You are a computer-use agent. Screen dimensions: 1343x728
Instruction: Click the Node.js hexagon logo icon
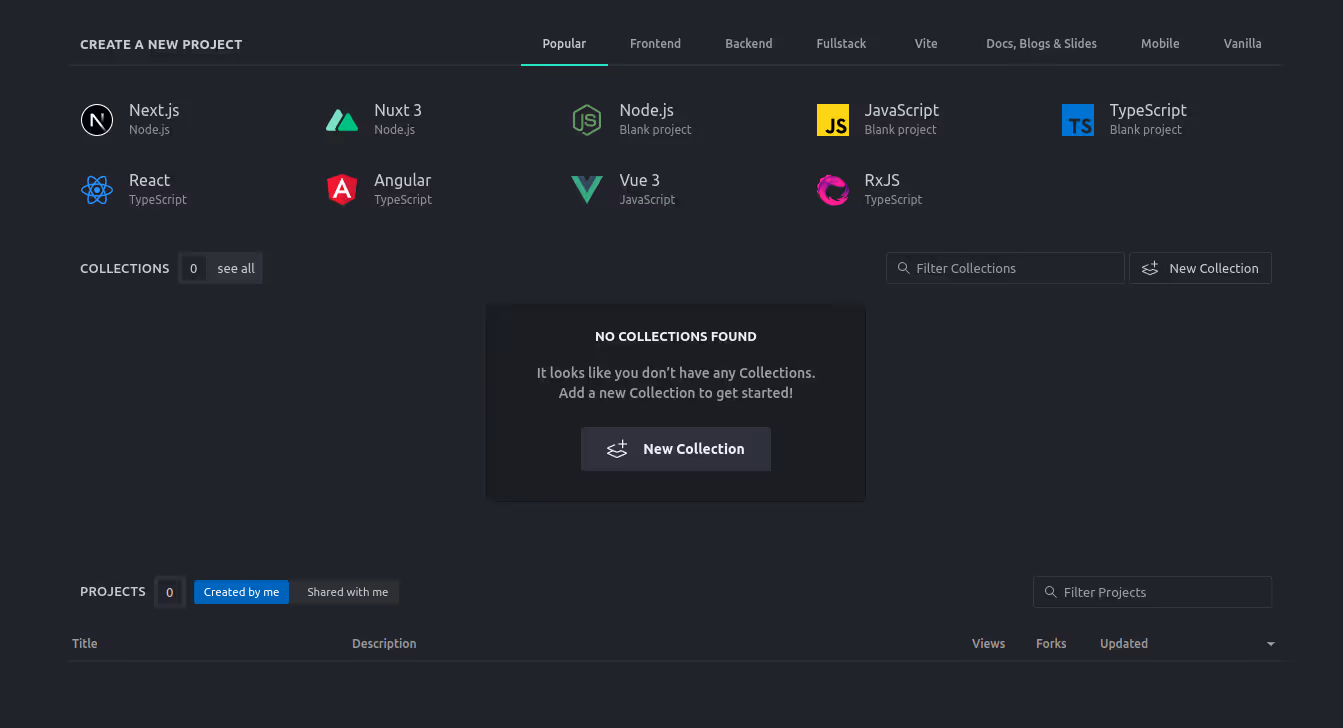tap(587, 120)
